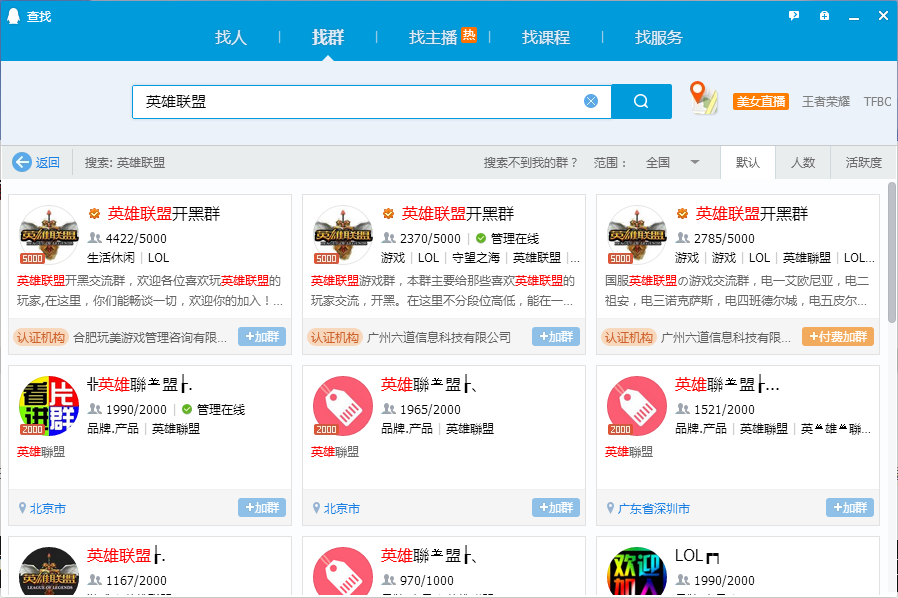Click the 守望之海 tag

pyautogui.click(x=475, y=258)
